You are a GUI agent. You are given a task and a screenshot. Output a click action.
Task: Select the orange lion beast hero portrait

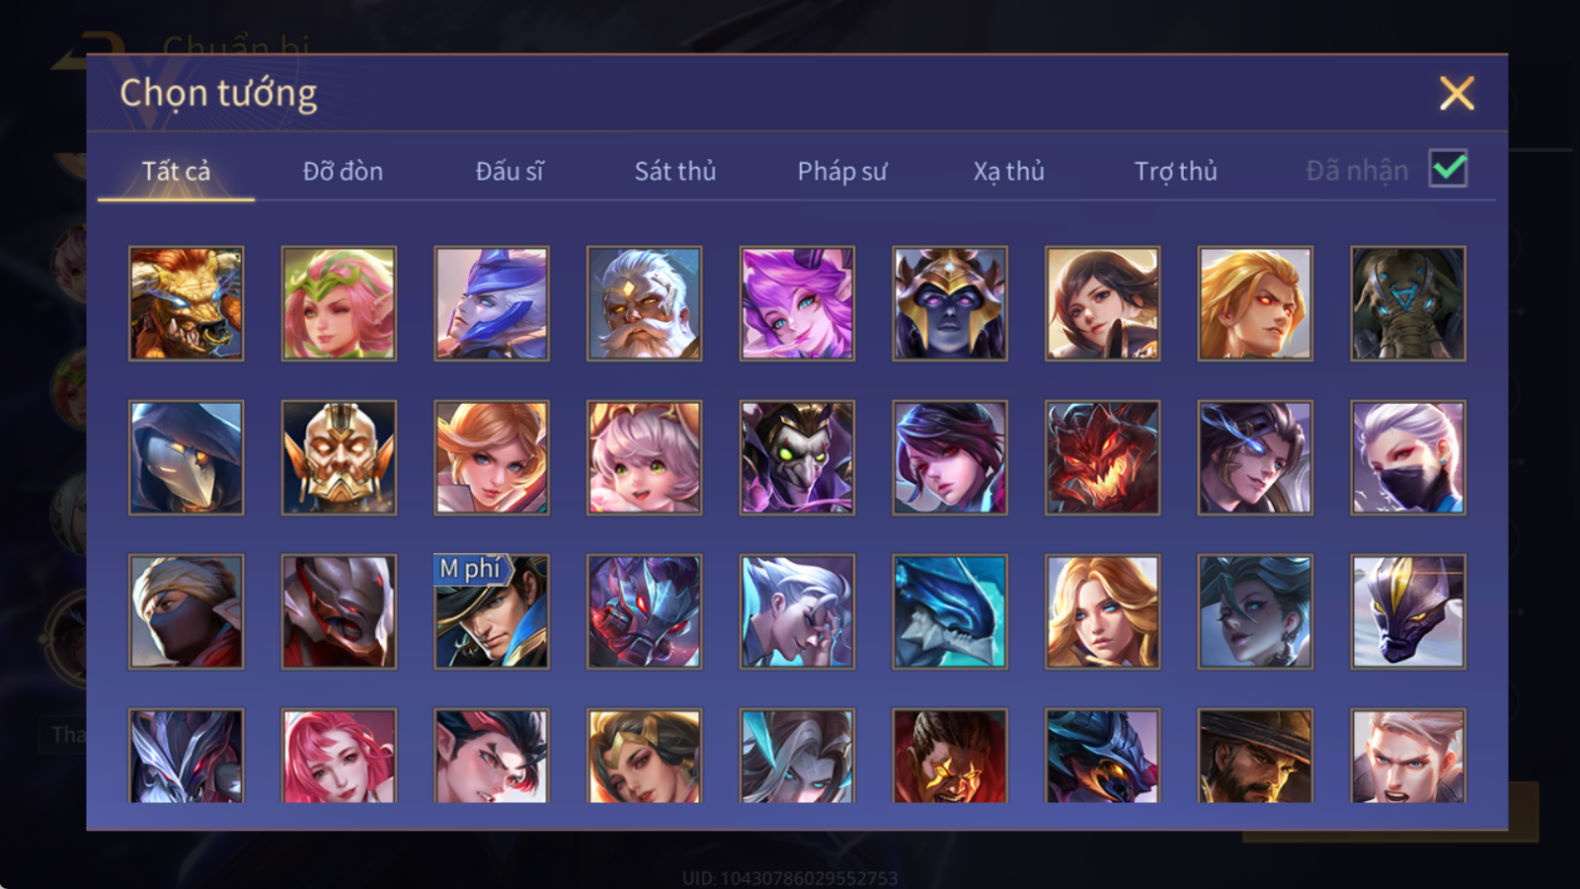point(186,303)
